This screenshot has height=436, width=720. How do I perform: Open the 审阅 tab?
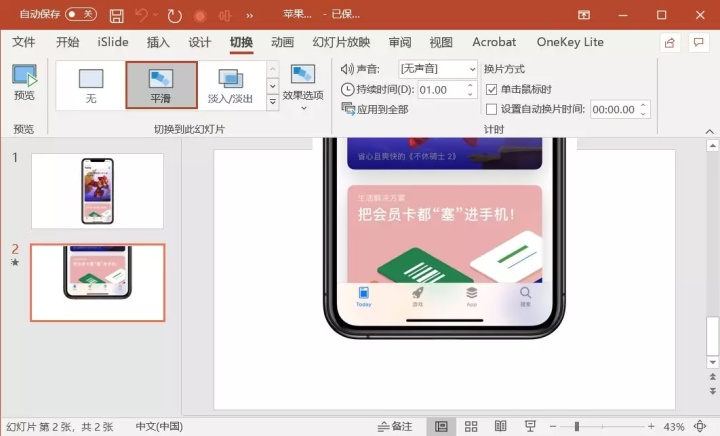click(400, 42)
